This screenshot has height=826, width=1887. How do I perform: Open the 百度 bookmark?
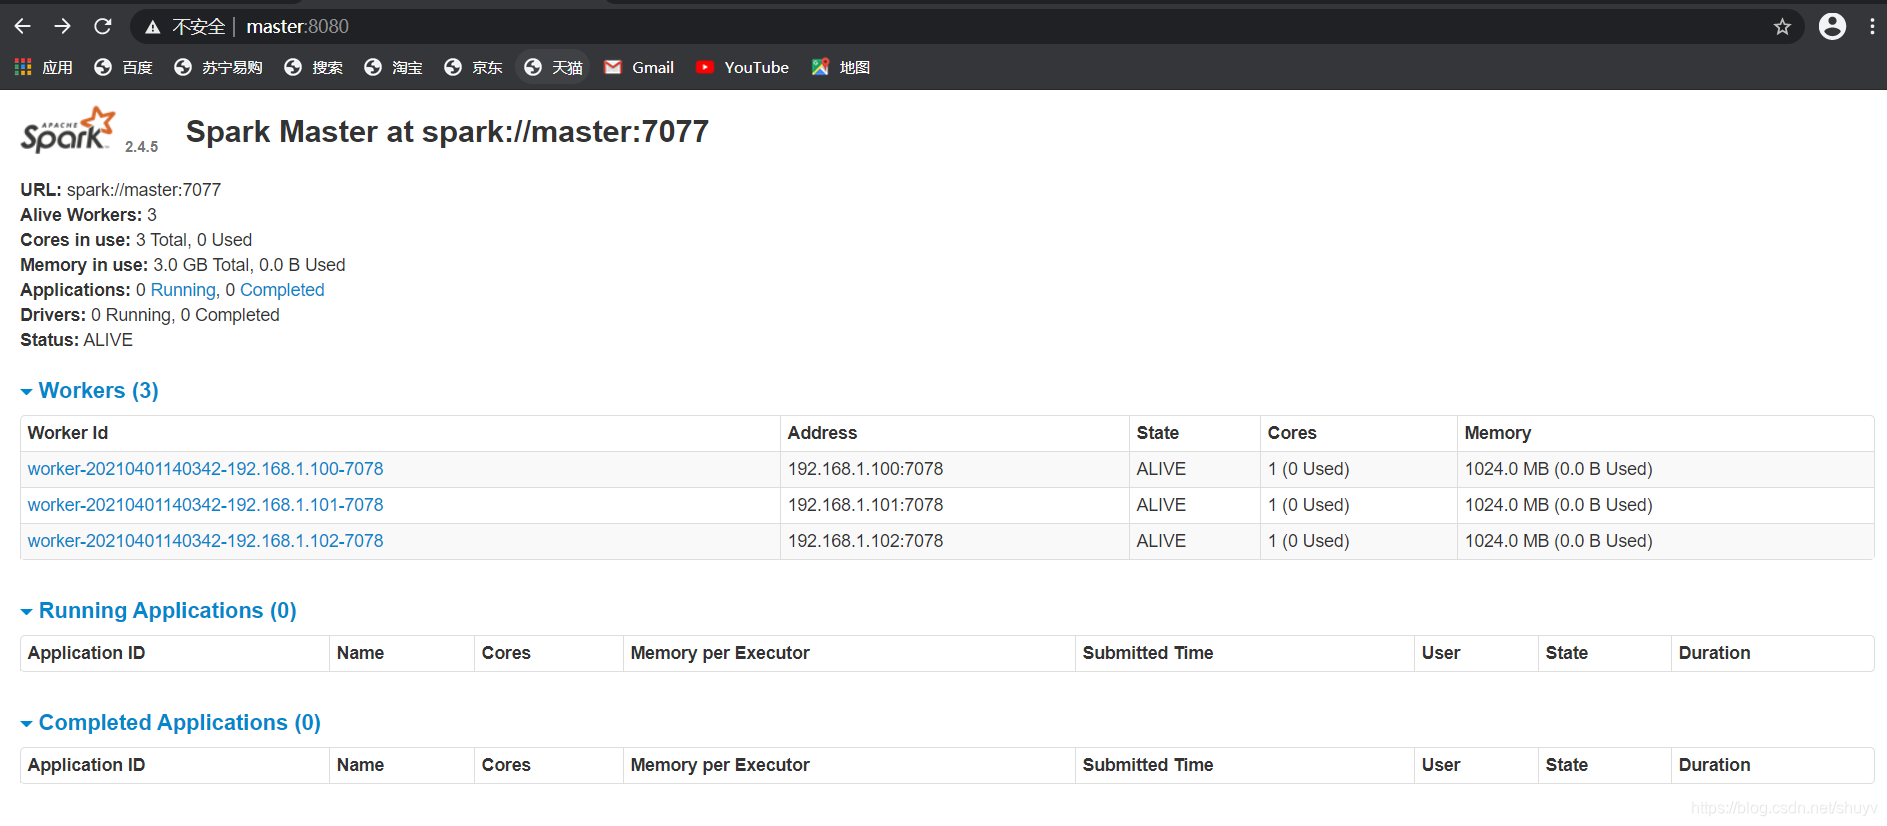click(123, 67)
